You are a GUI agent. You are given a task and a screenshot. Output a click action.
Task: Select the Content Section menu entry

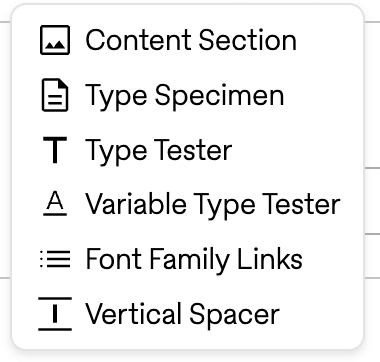tap(188, 40)
